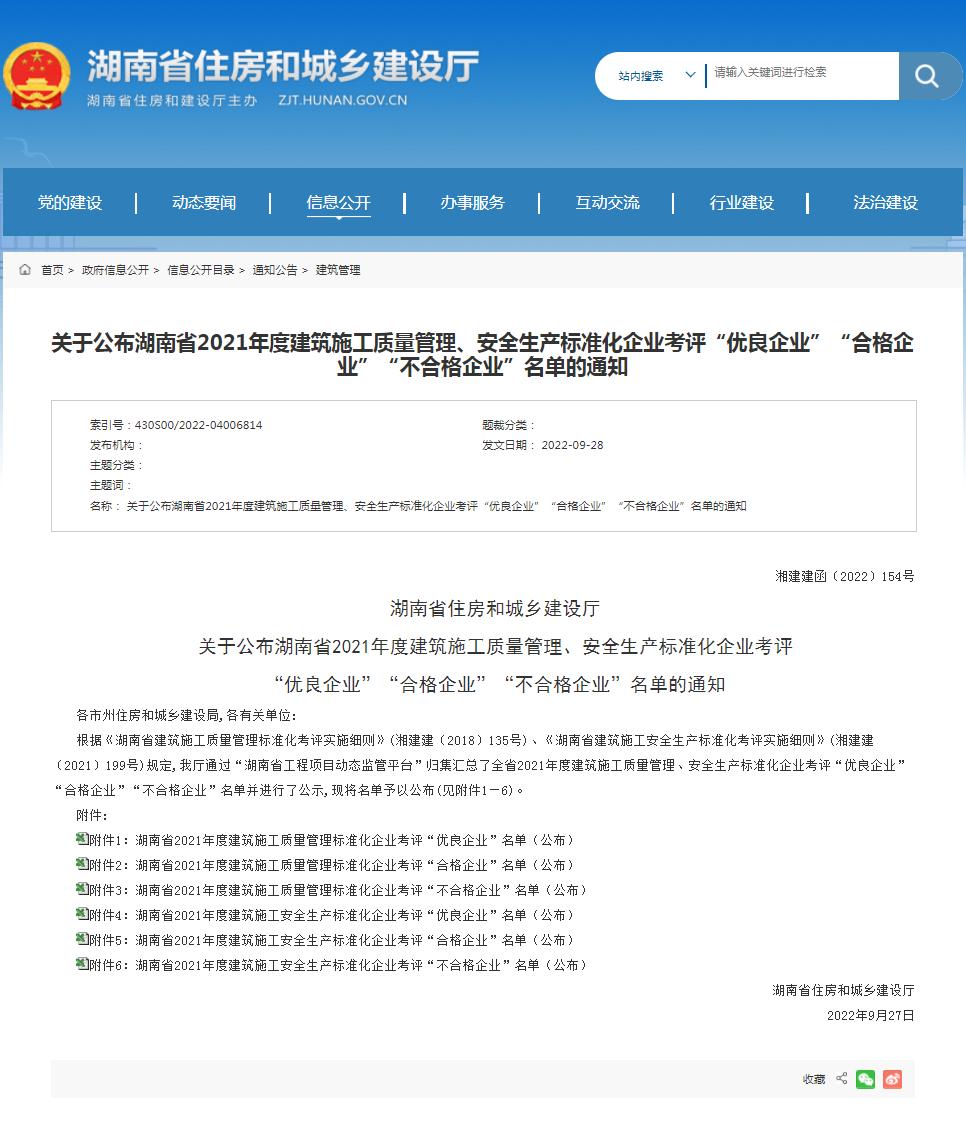The width and height of the screenshot is (966, 1131).
Task: Share the notice via WeChat icon
Action: (866, 1079)
